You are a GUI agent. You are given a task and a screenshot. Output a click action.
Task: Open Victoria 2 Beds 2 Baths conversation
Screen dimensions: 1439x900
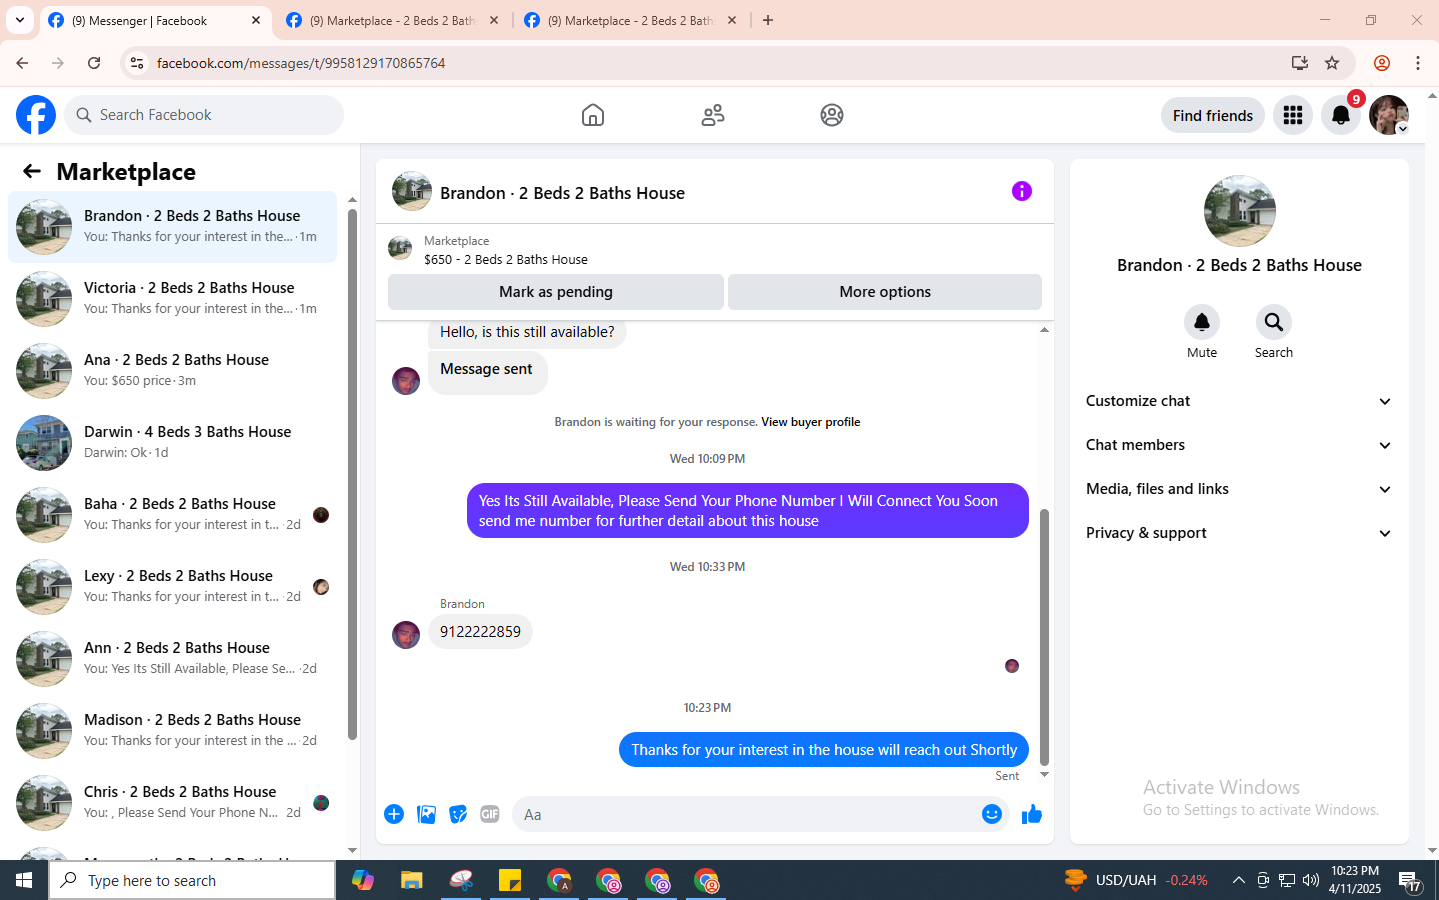[x=172, y=298]
